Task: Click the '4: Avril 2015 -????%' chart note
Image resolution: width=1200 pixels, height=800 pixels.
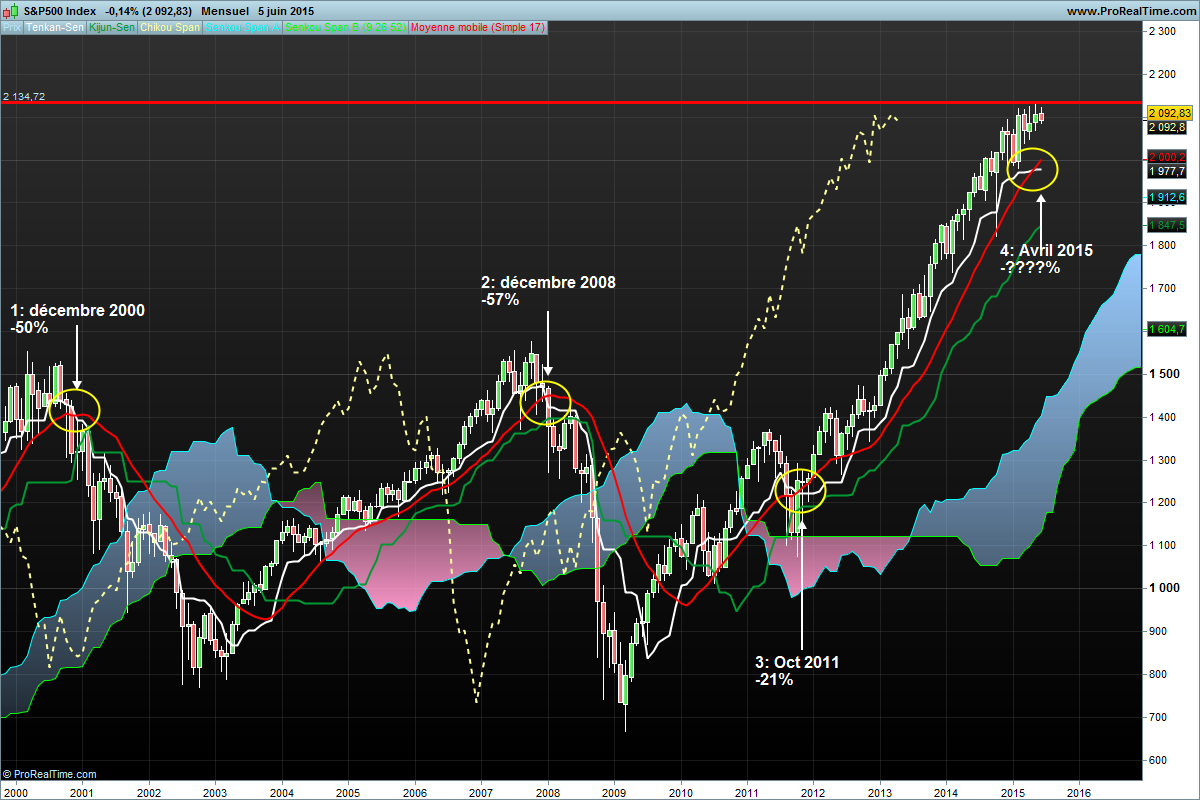Action: (1046, 259)
